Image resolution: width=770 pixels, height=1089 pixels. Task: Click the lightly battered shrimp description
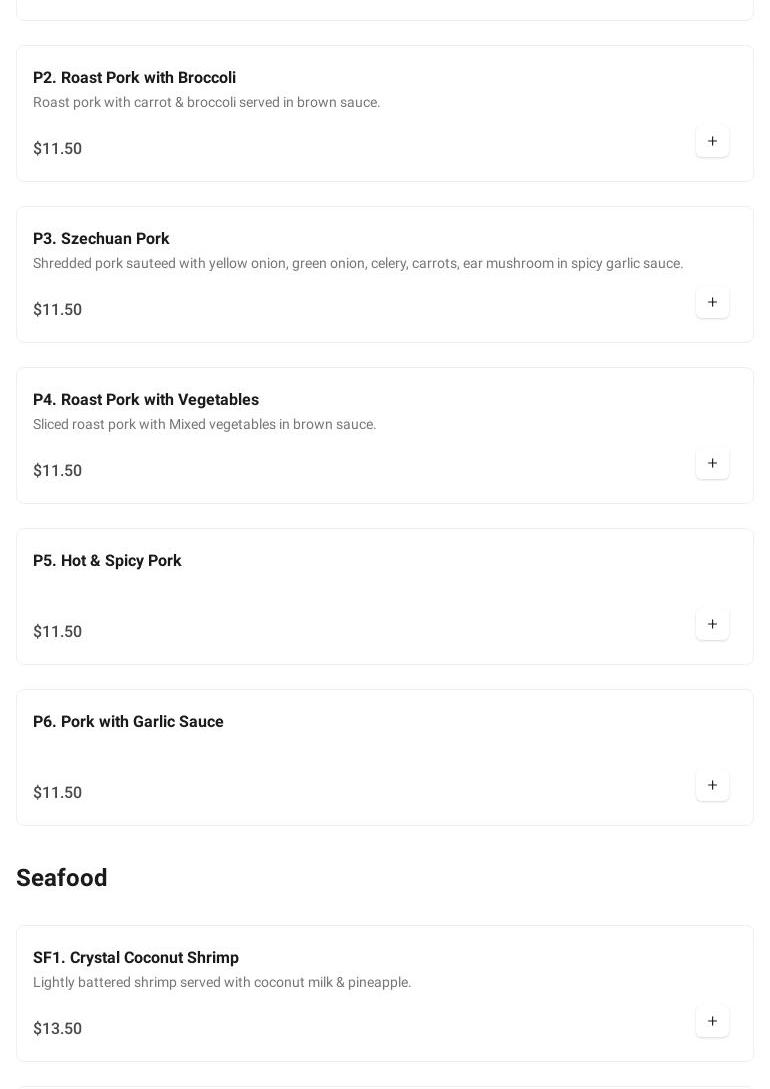click(222, 983)
